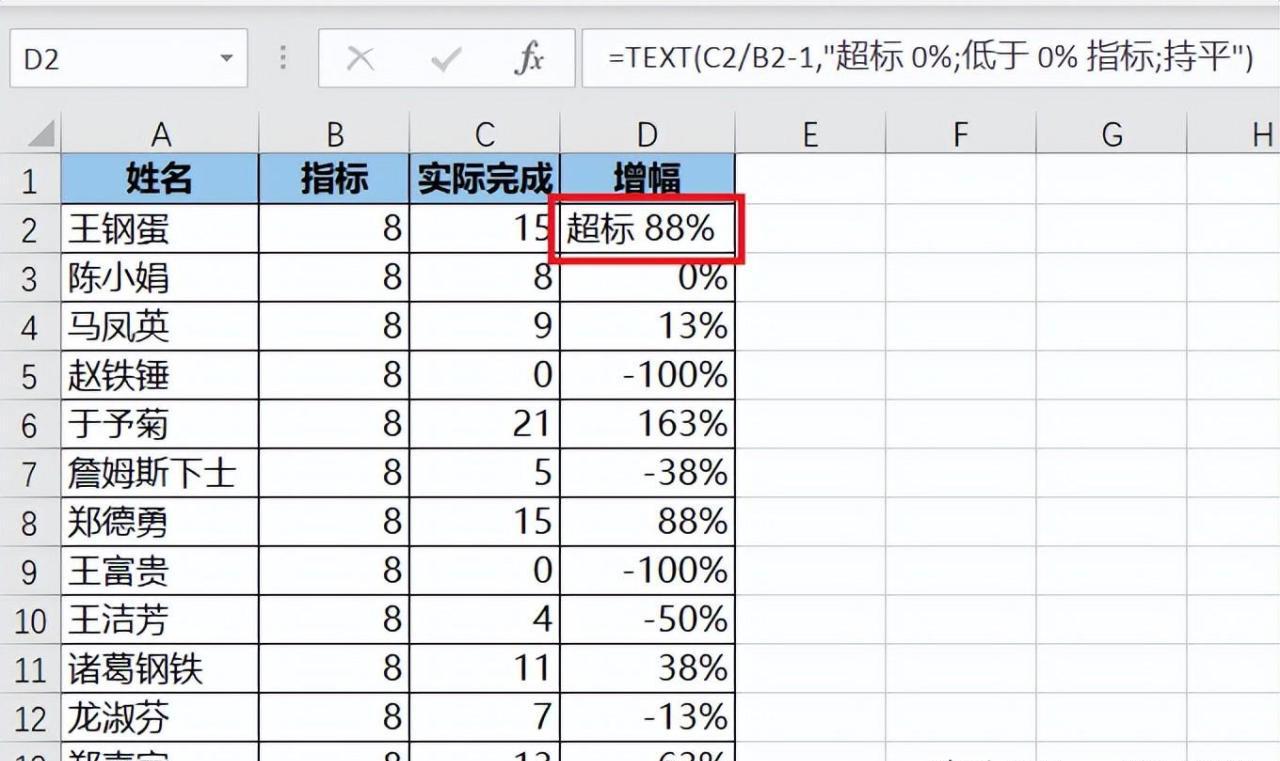Click the 实际完成 header cell
This screenshot has height=761, width=1280.
pos(485,180)
